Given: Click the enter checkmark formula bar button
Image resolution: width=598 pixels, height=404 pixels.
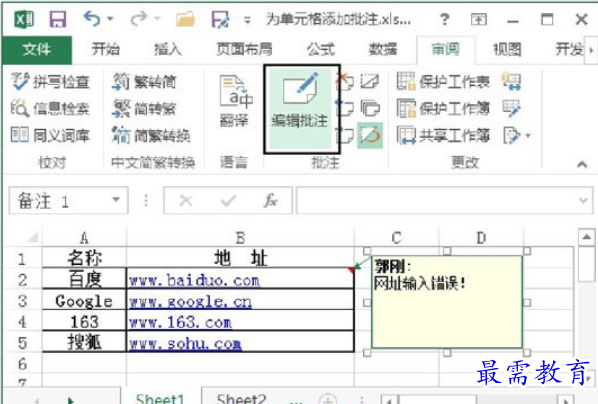Looking at the screenshot, I should 228,200.
